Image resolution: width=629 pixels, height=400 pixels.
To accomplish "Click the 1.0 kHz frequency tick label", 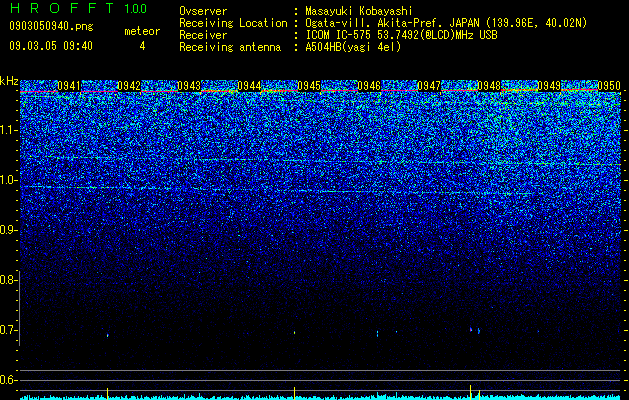I will click(x=8, y=180).
